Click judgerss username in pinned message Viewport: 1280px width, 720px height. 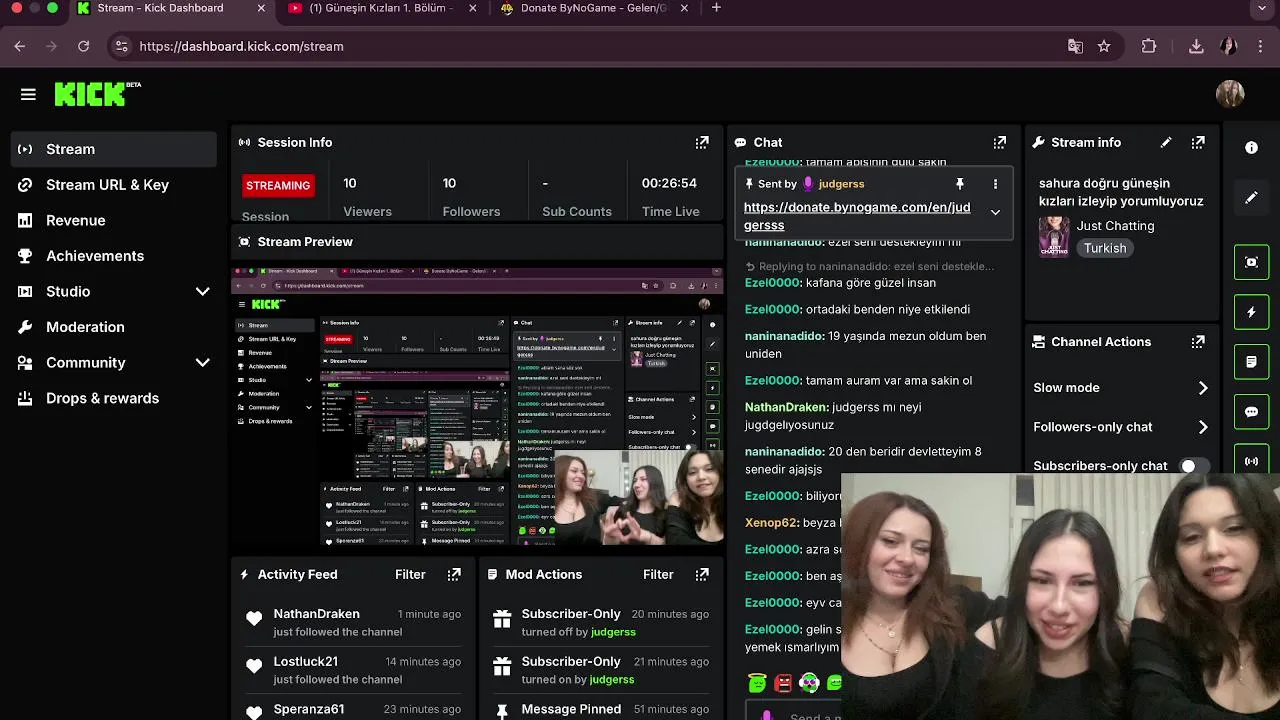tap(841, 184)
